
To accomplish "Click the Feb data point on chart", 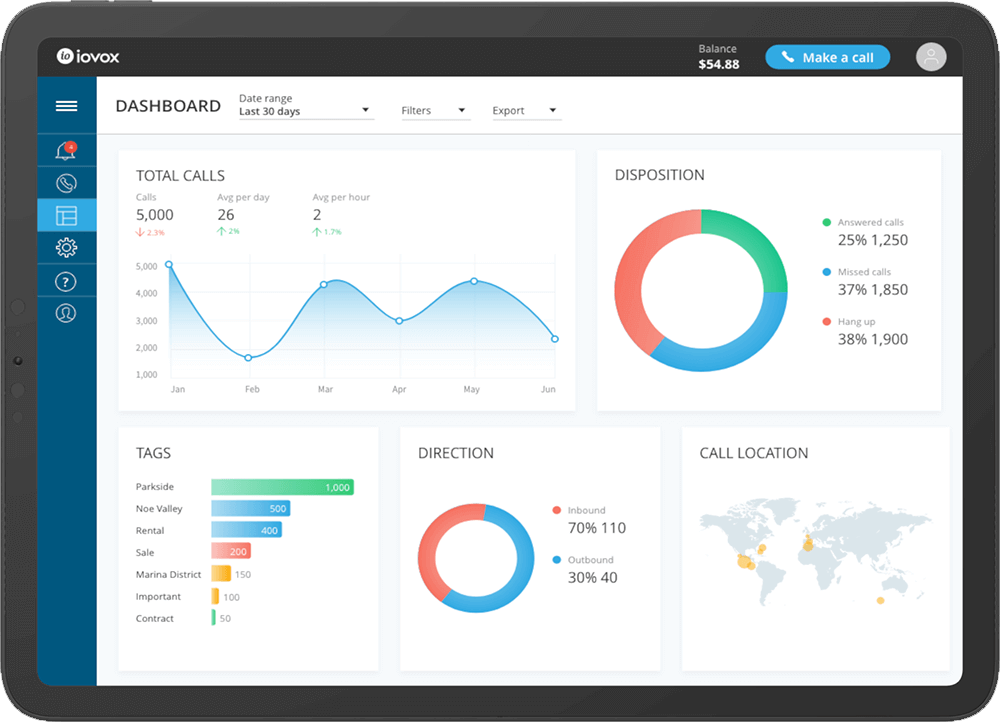I will [249, 357].
